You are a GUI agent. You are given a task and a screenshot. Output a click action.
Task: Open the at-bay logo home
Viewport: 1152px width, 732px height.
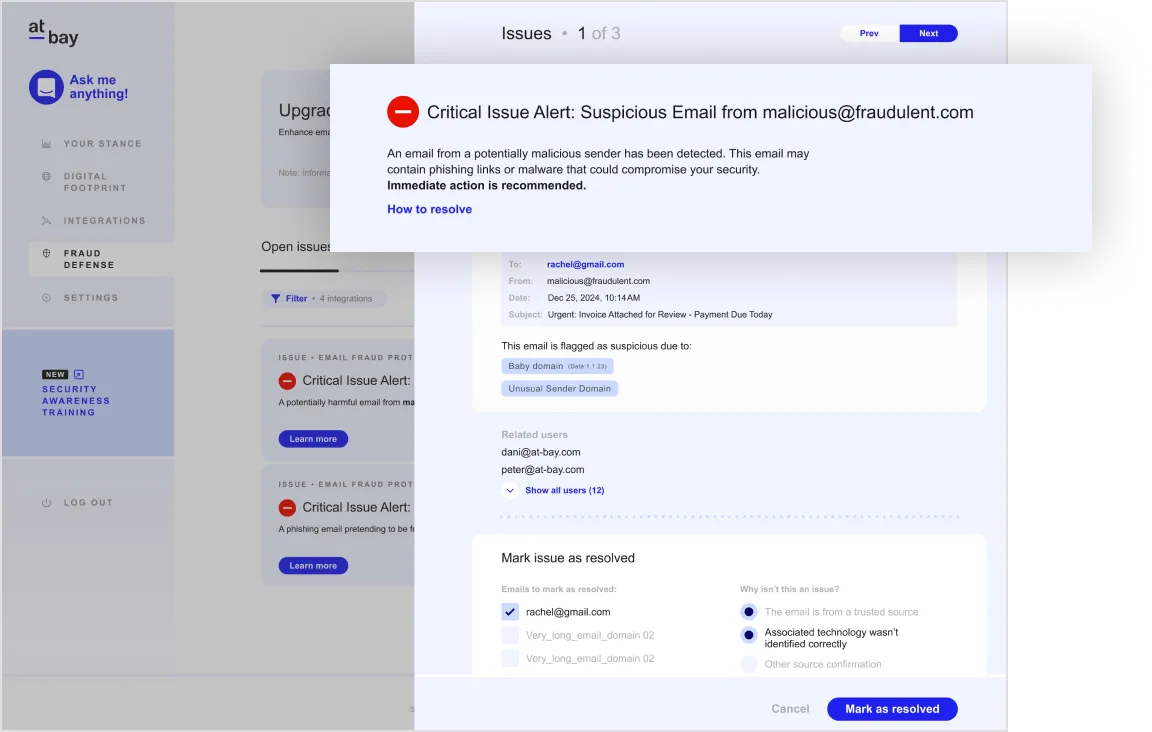click(x=53, y=32)
